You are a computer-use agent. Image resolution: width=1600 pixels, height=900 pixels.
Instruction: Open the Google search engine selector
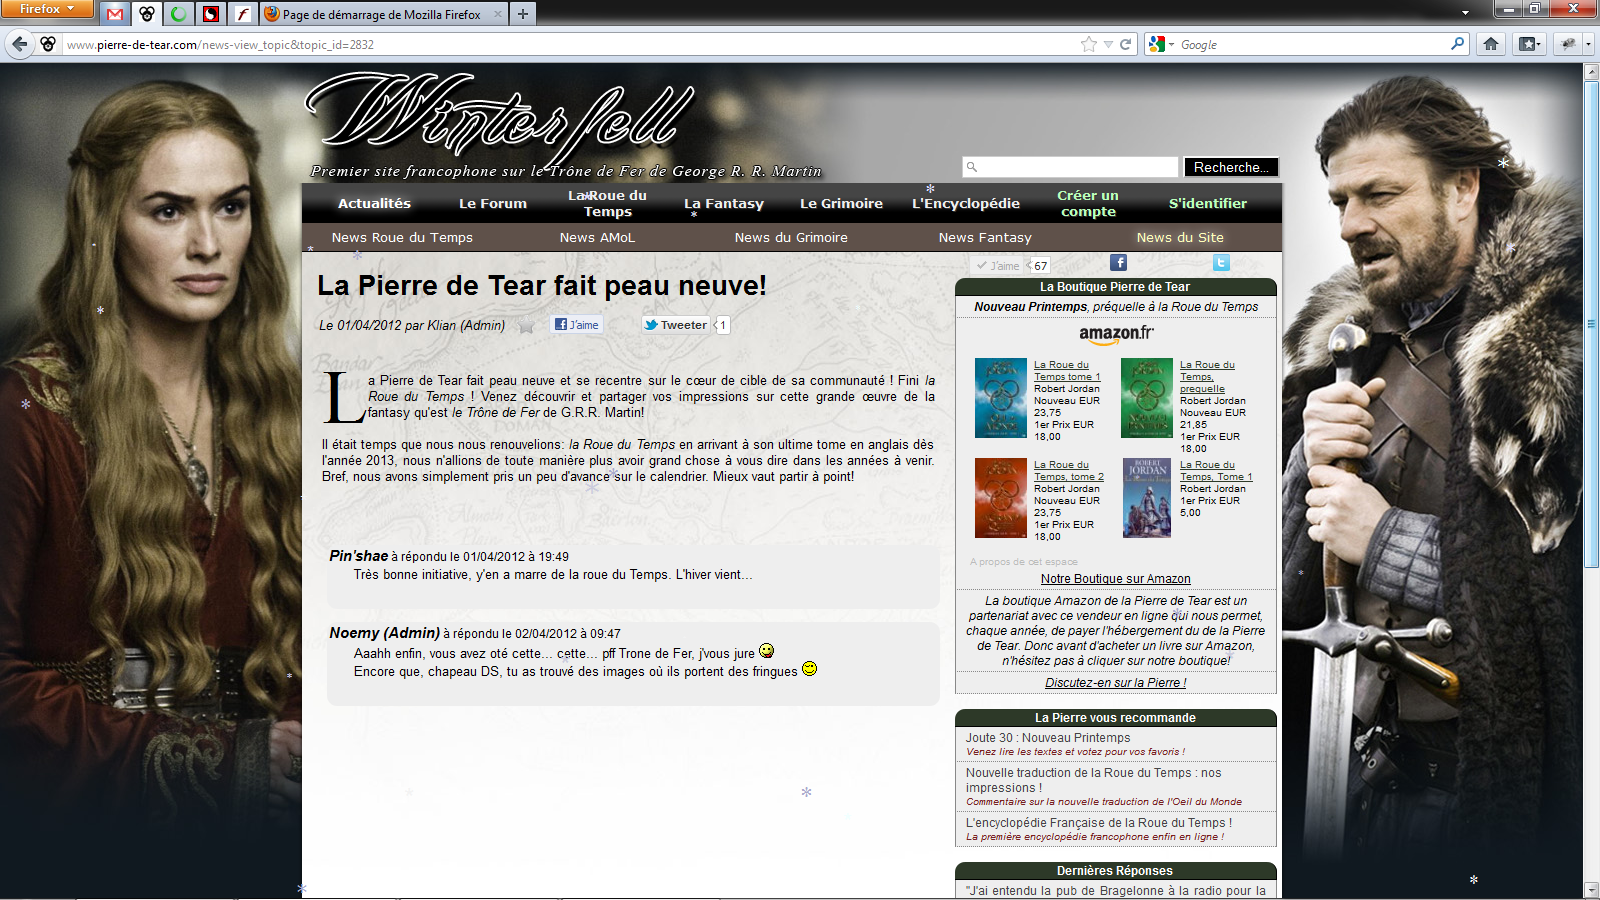point(1161,44)
